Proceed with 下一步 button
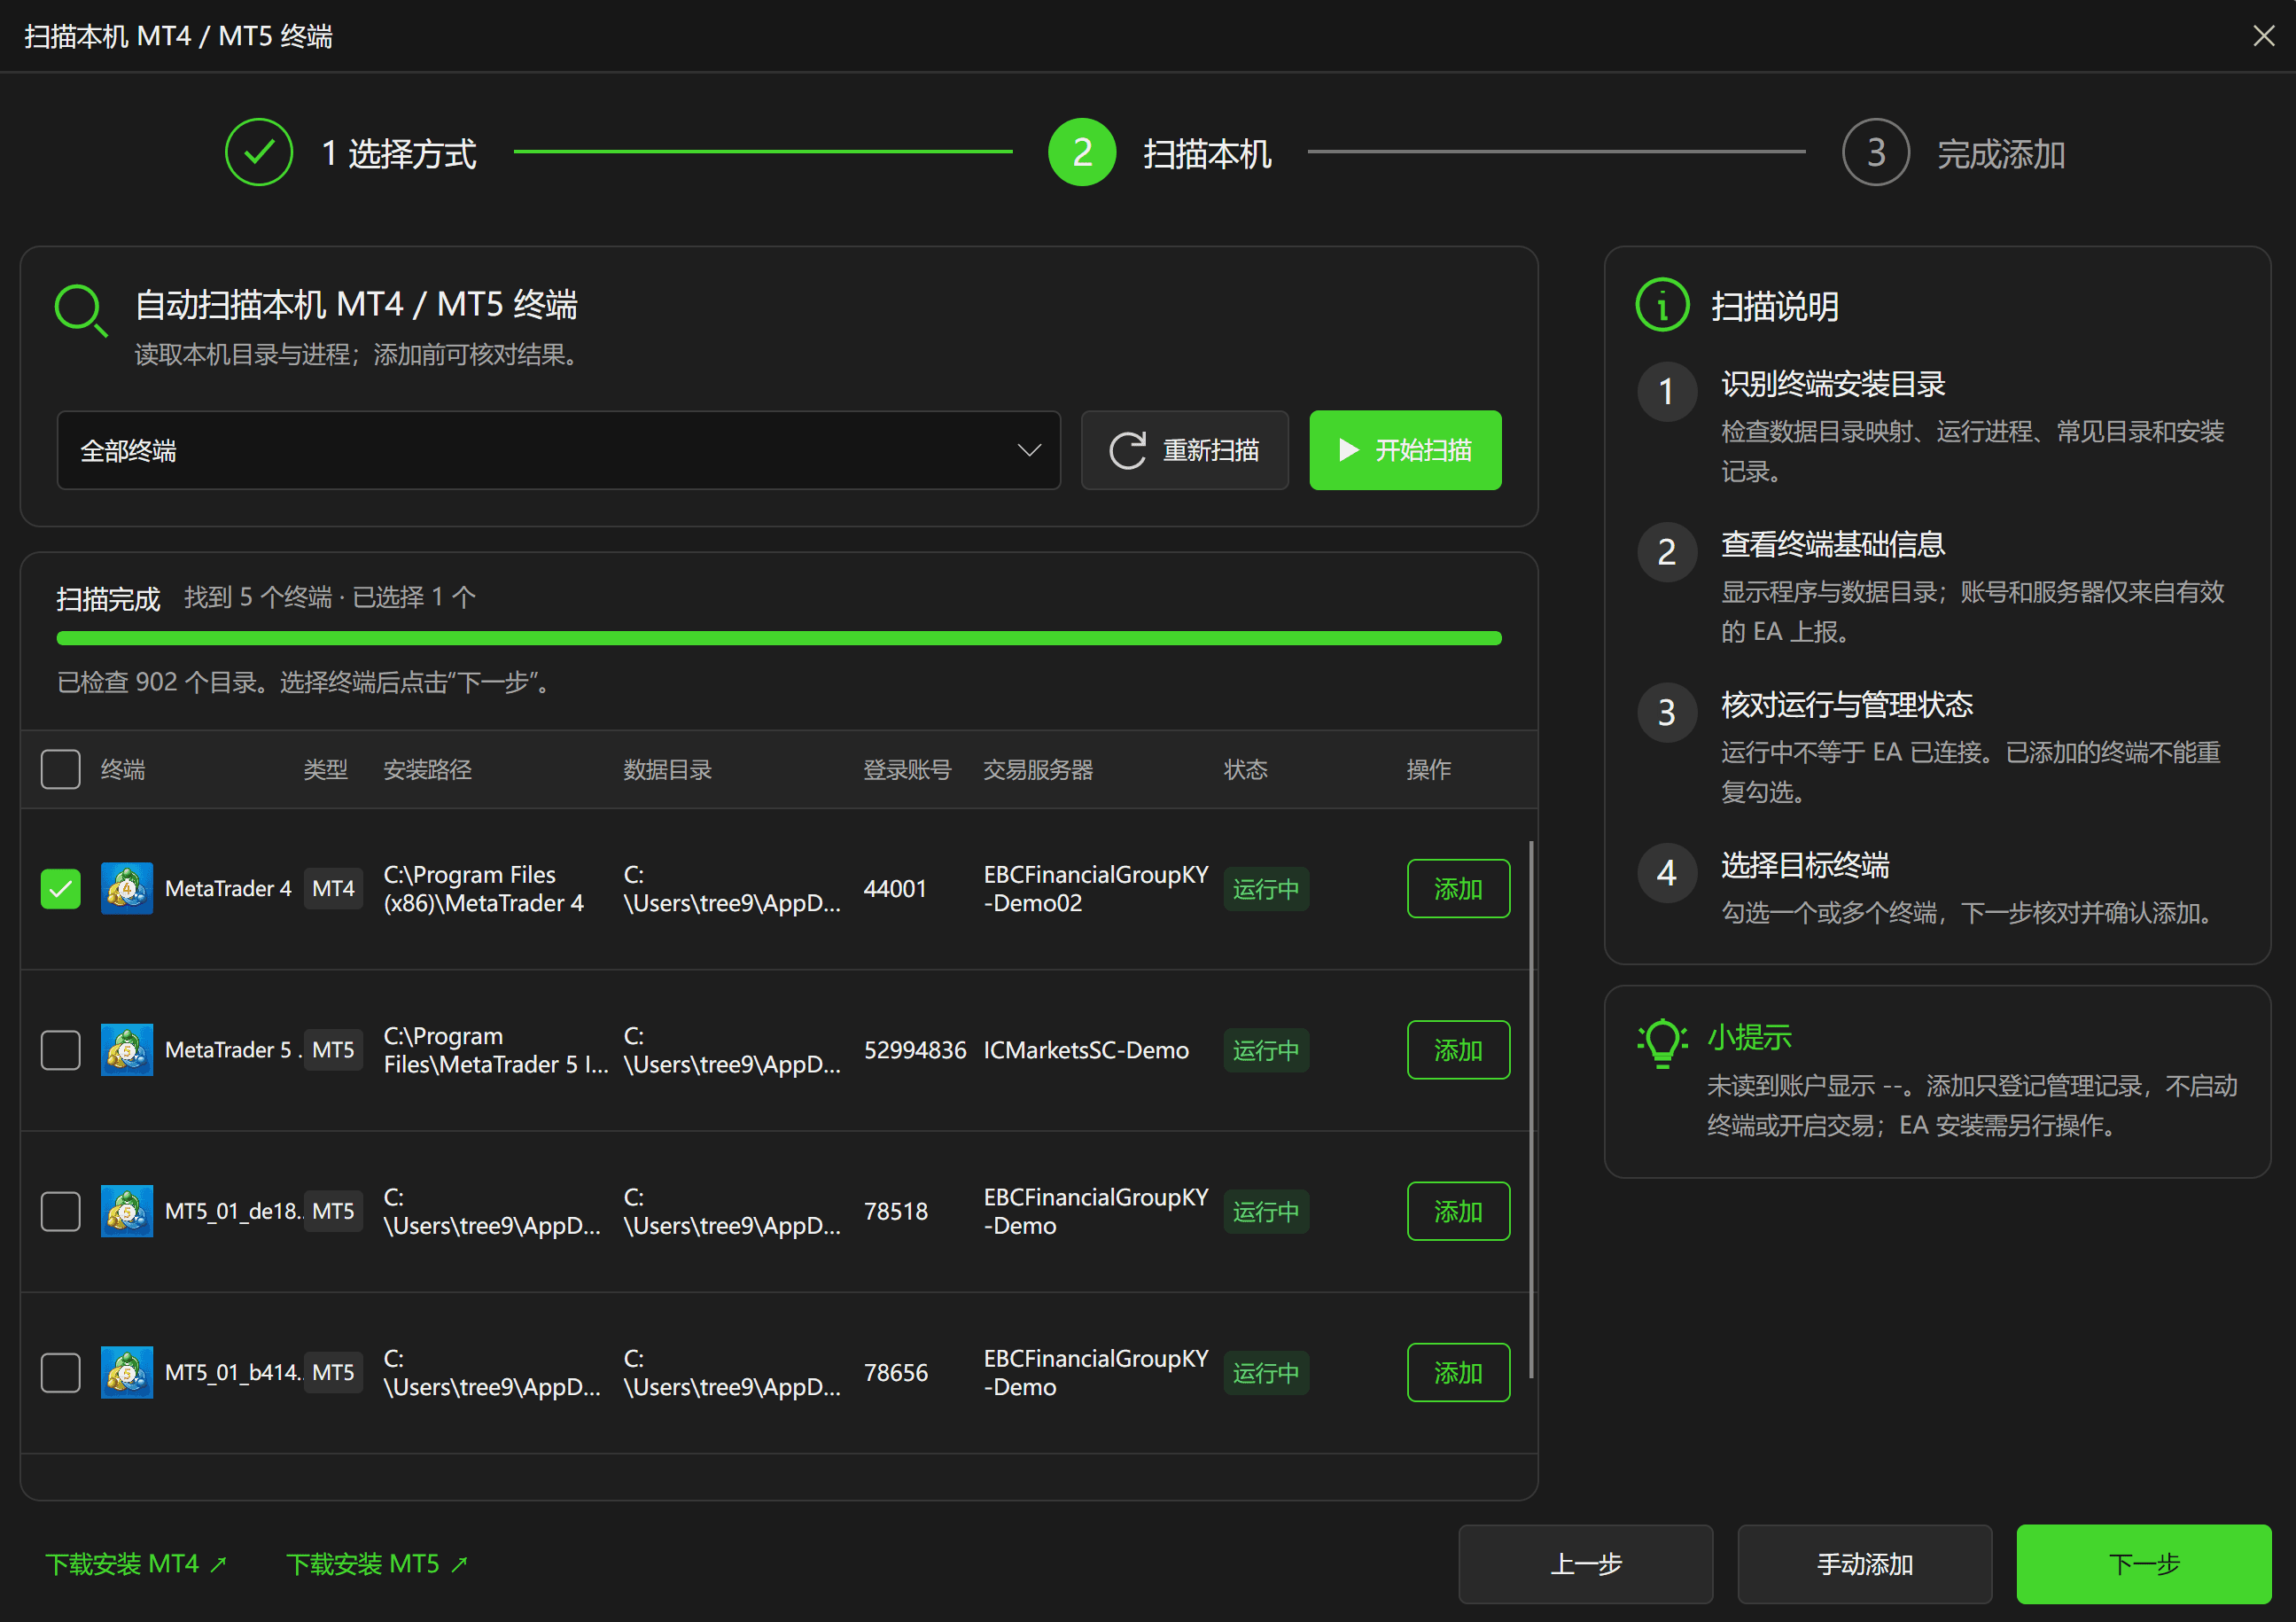 [x=2144, y=1563]
